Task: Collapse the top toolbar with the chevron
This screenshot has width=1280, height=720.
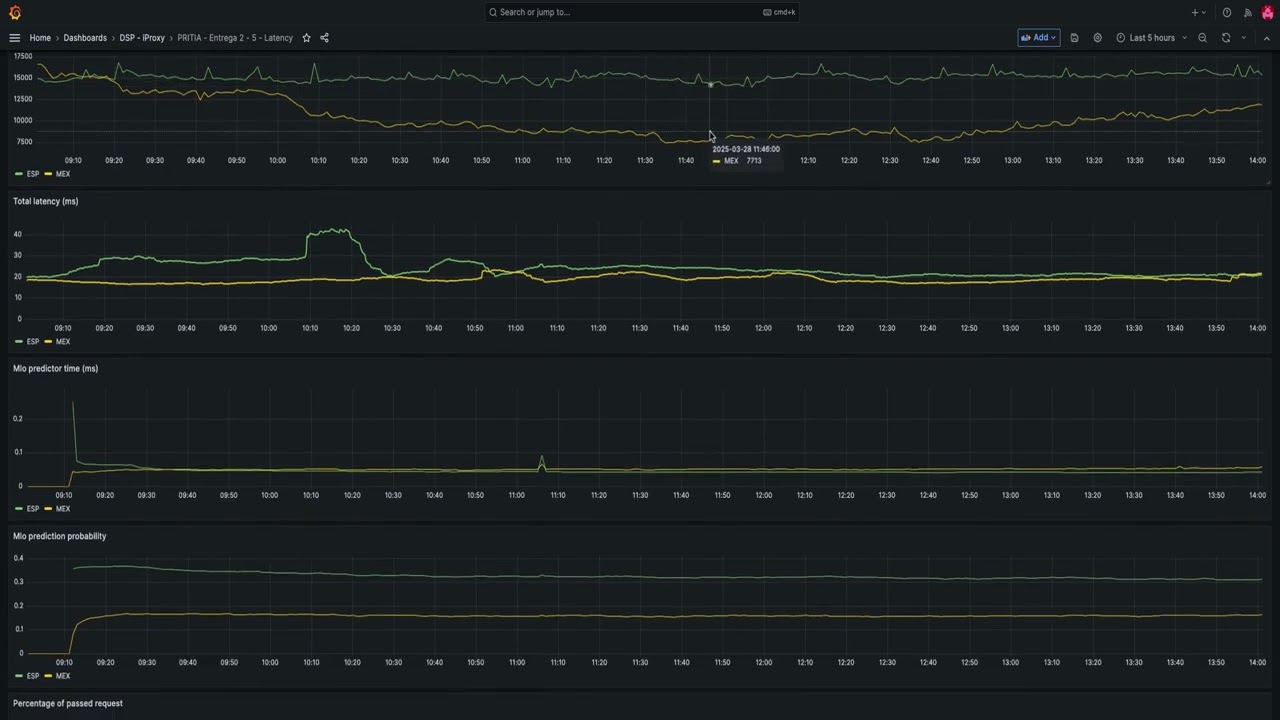Action: point(1266,38)
